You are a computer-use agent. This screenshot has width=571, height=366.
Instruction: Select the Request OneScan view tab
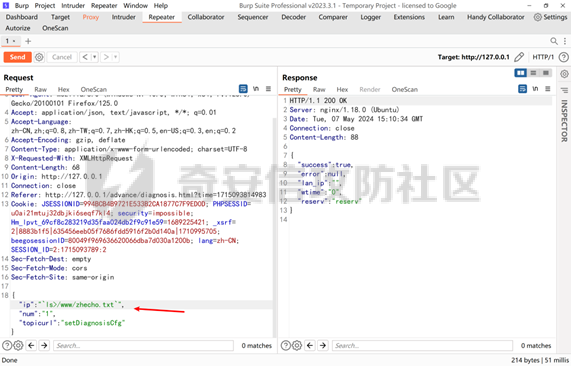point(94,90)
